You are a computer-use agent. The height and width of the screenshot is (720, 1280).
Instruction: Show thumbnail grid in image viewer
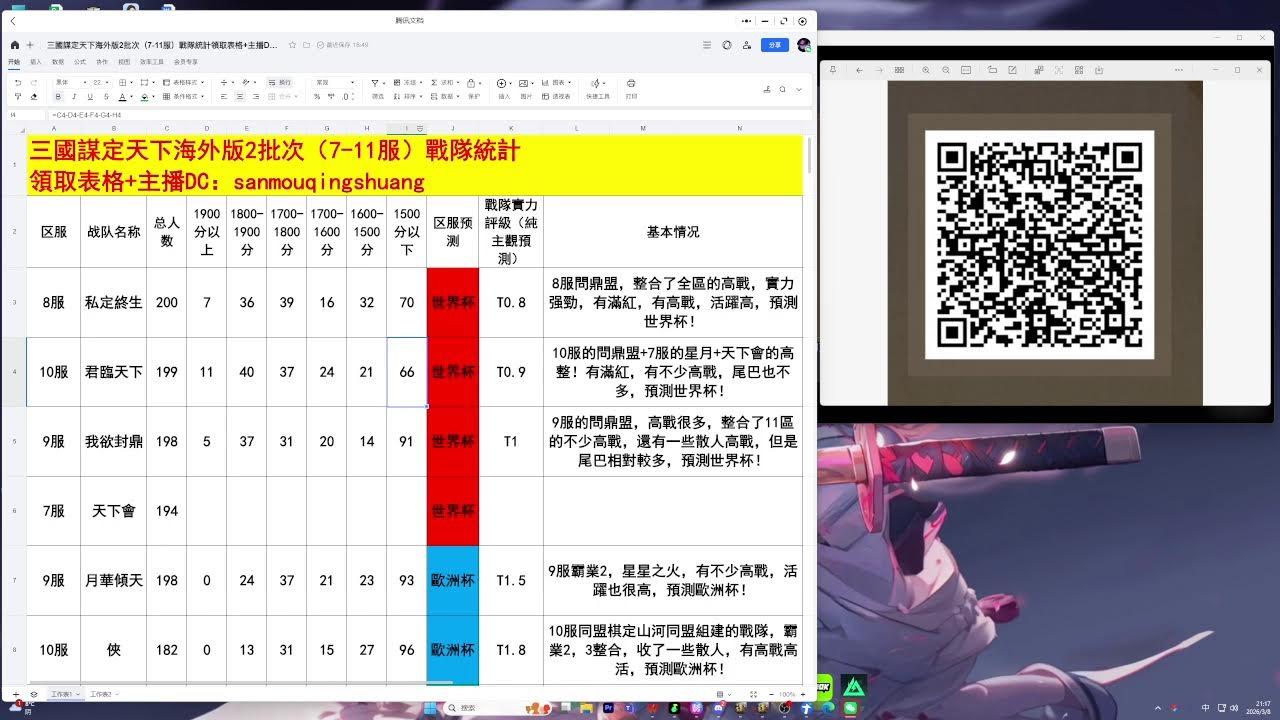point(899,70)
